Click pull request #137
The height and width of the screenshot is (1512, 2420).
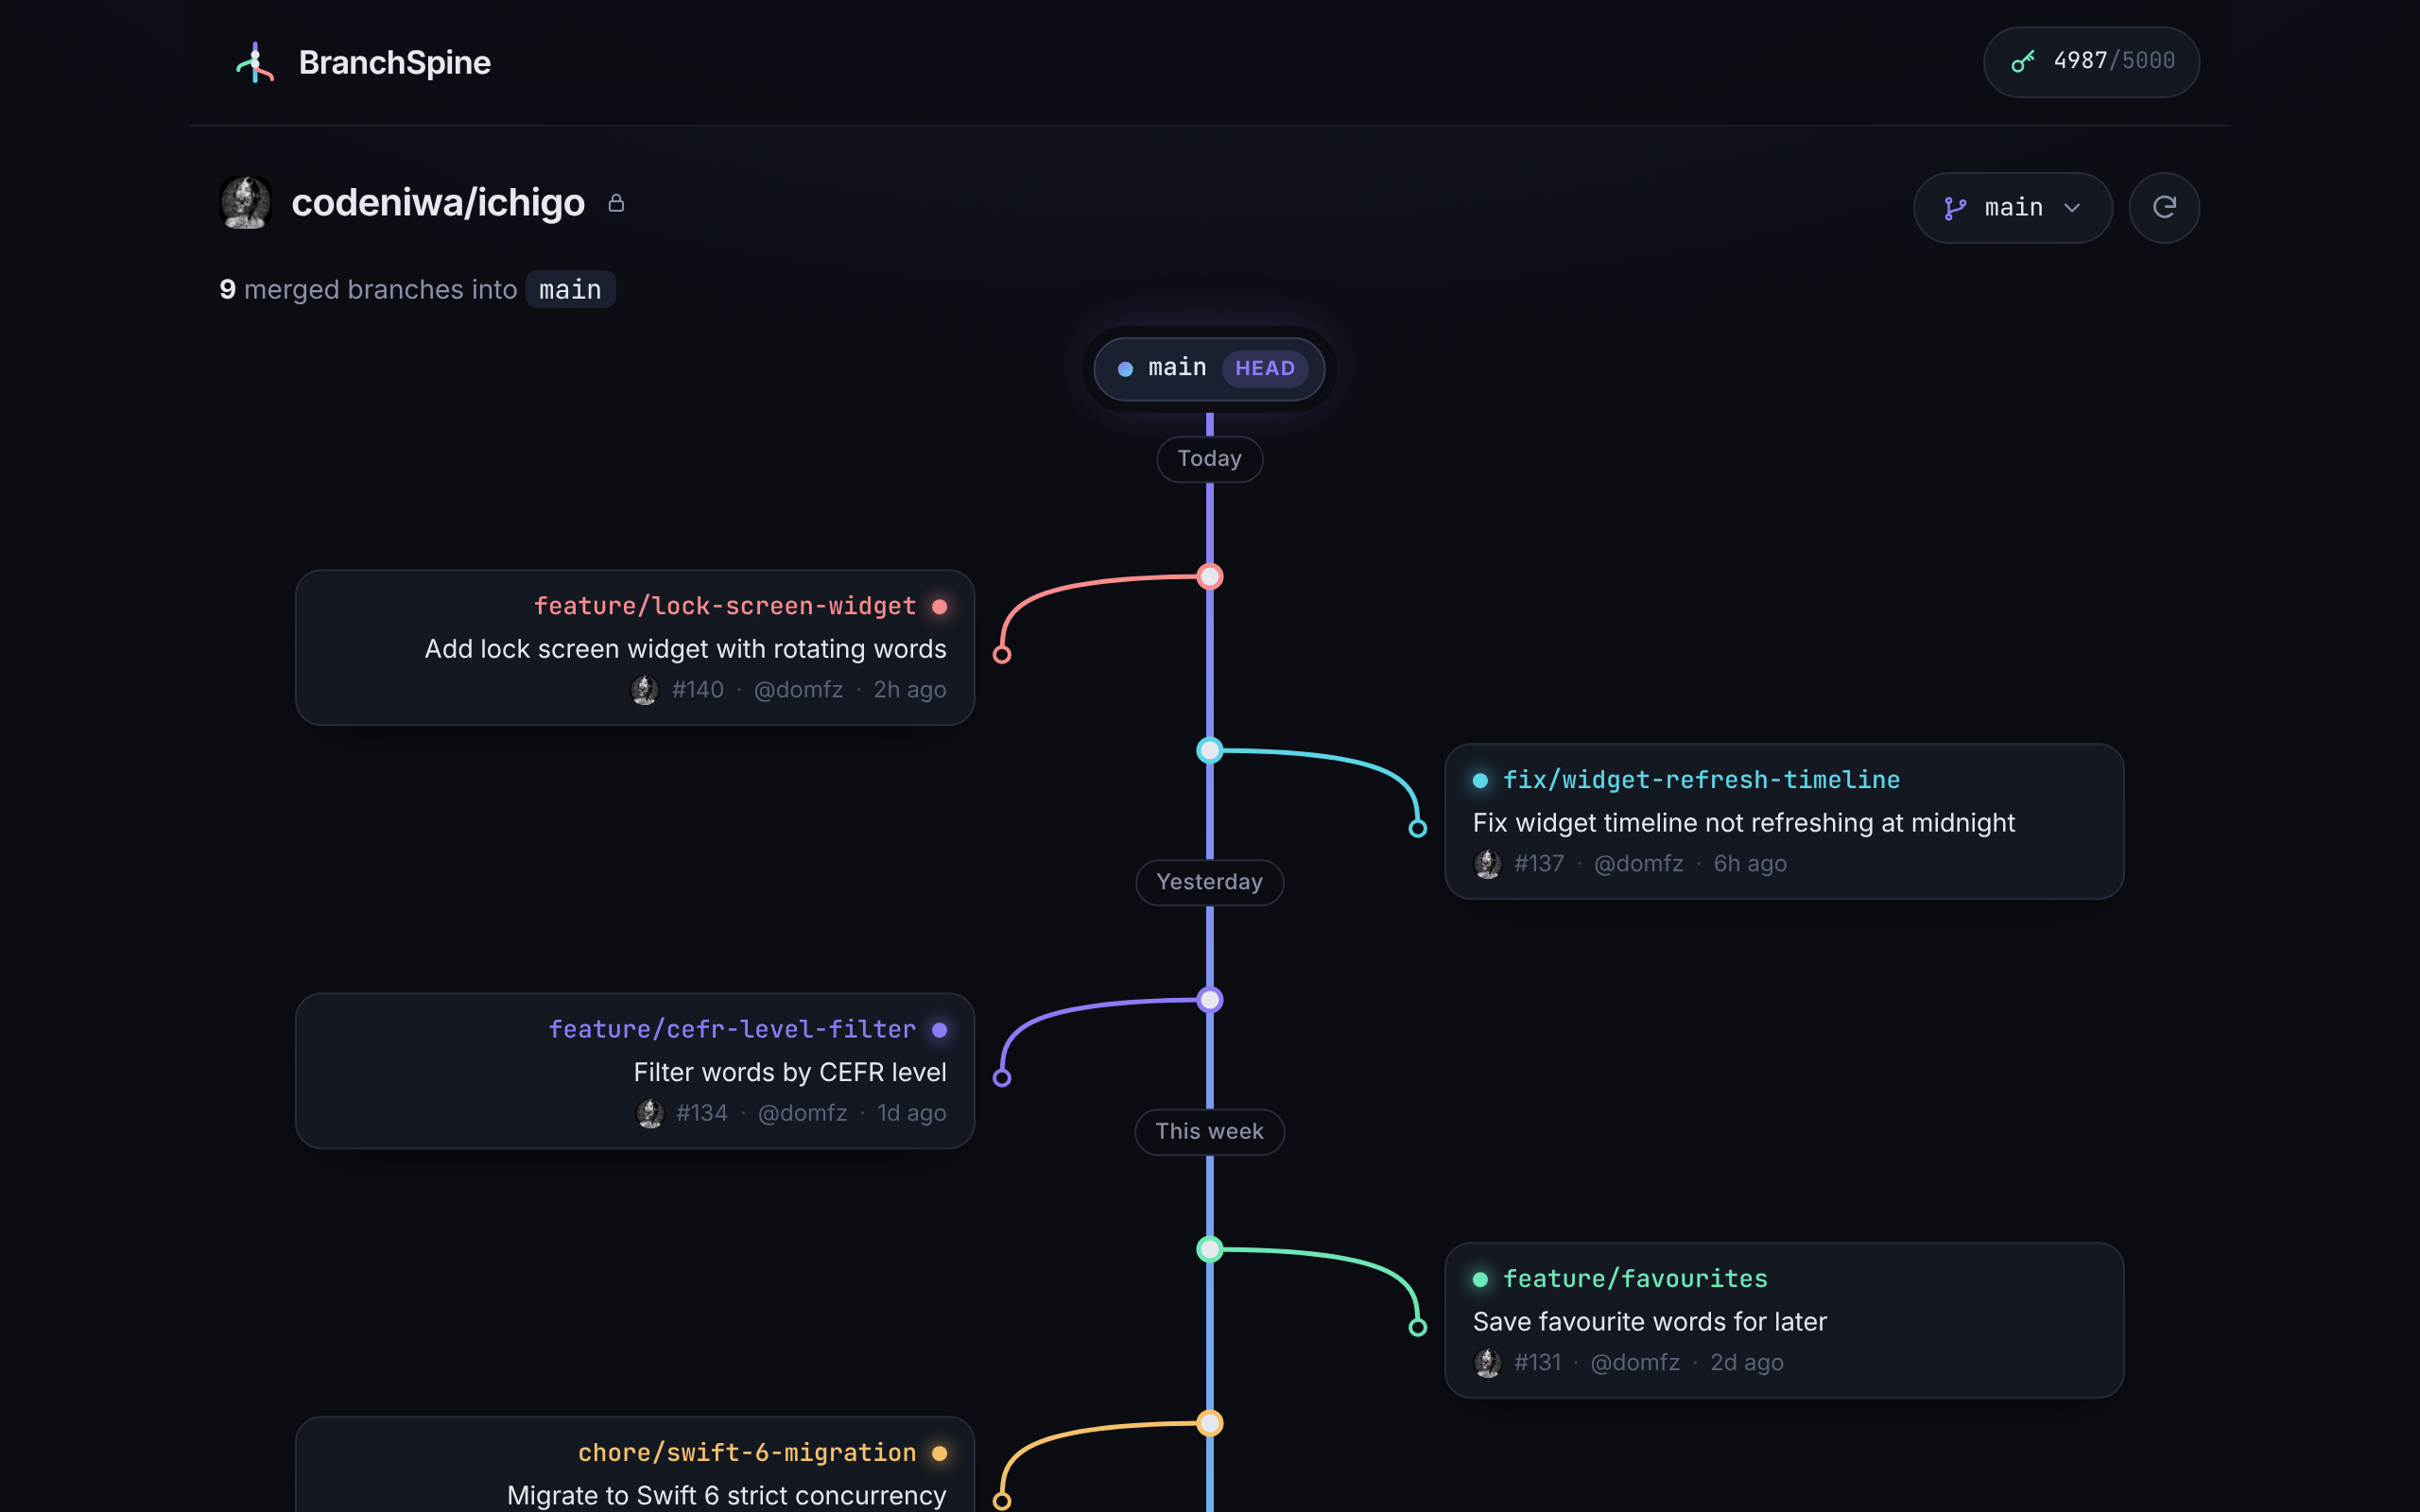click(1538, 864)
